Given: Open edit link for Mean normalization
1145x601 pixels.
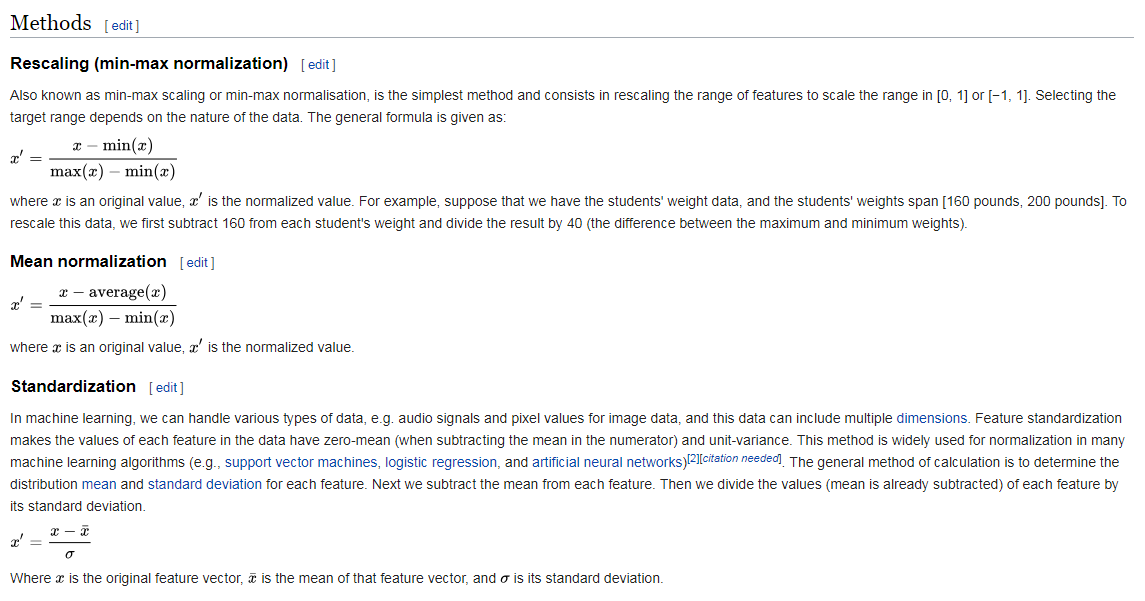Looking at the screenshot, I should coord(197,263).
